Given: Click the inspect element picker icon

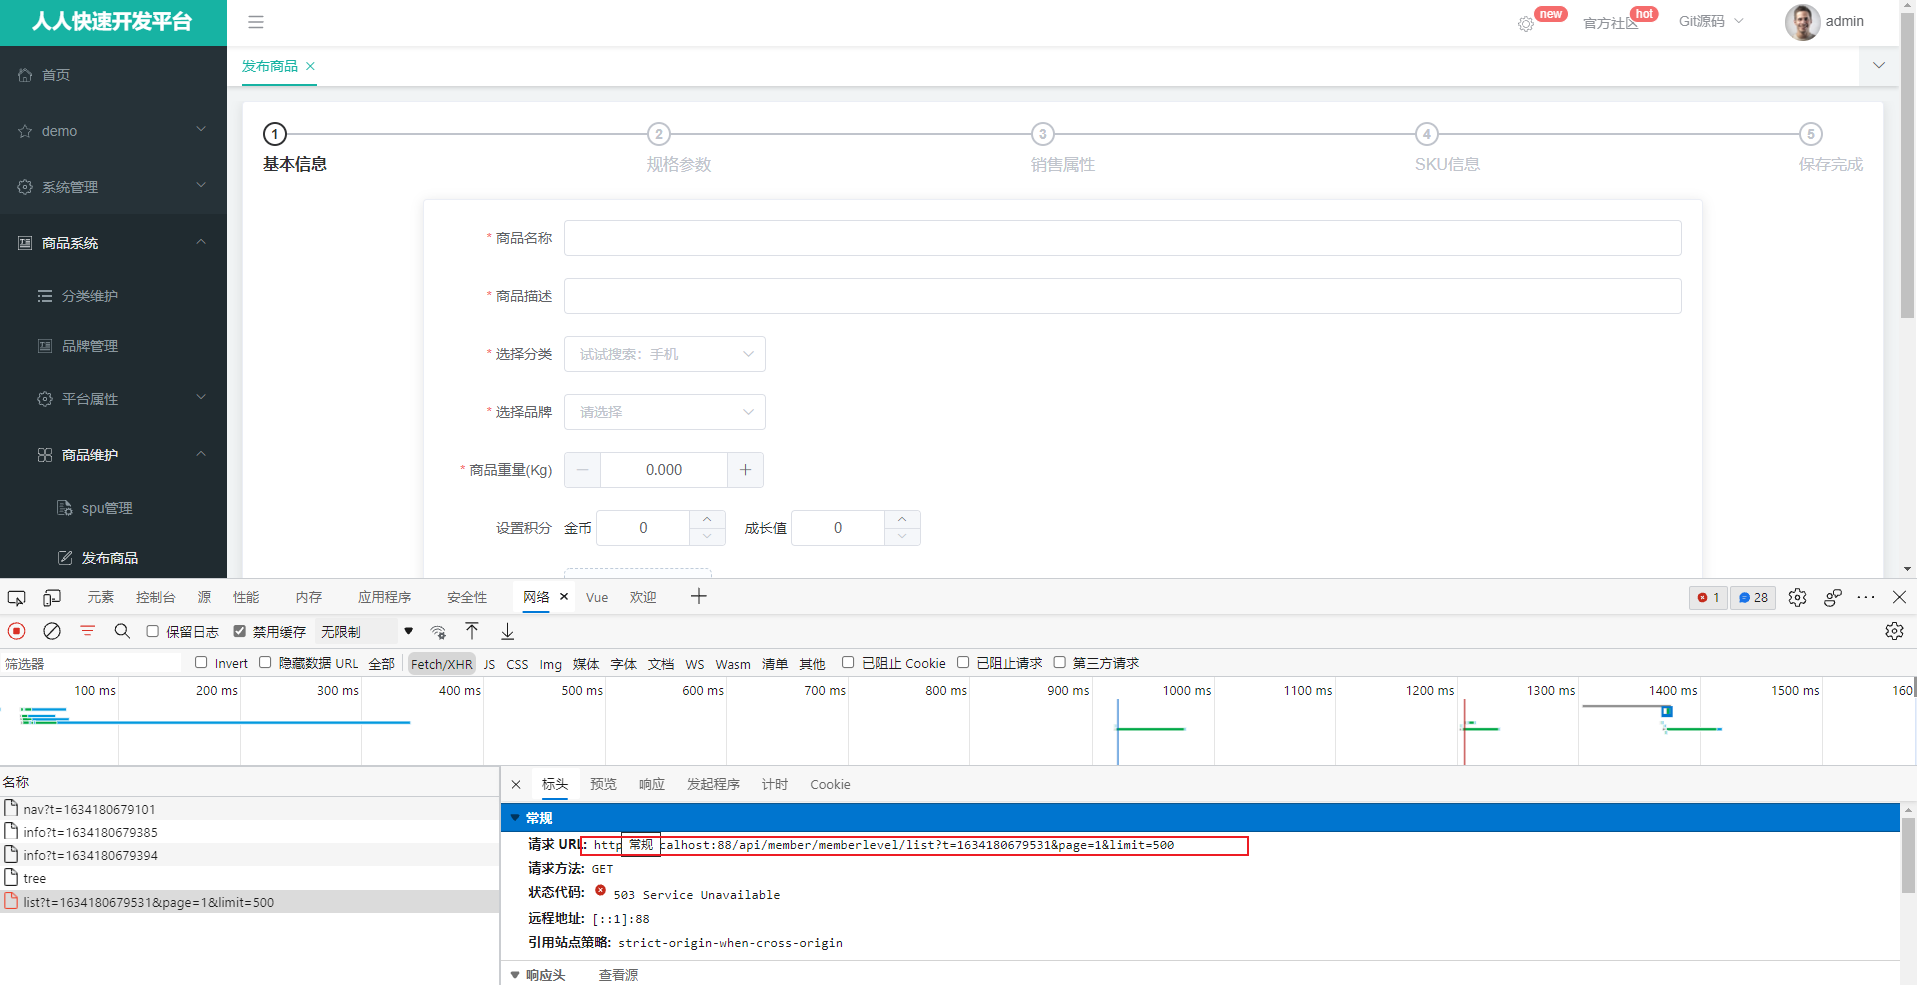Looking at the screenshot, I should (16, 598).
